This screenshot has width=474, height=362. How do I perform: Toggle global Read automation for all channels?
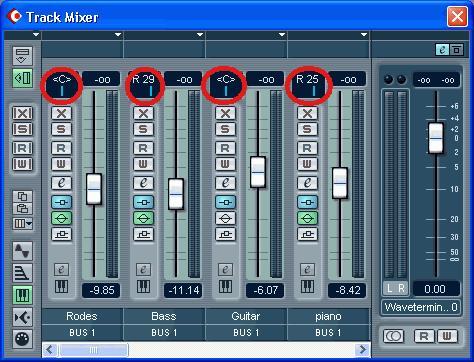pyautogui.click(x=23, y=148)
